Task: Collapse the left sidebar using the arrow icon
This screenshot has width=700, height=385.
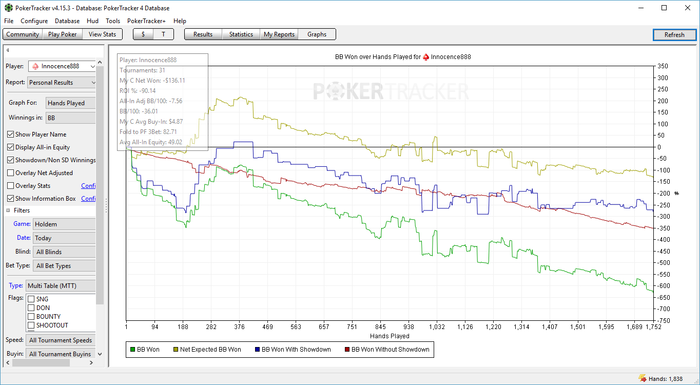Action: 8,50
